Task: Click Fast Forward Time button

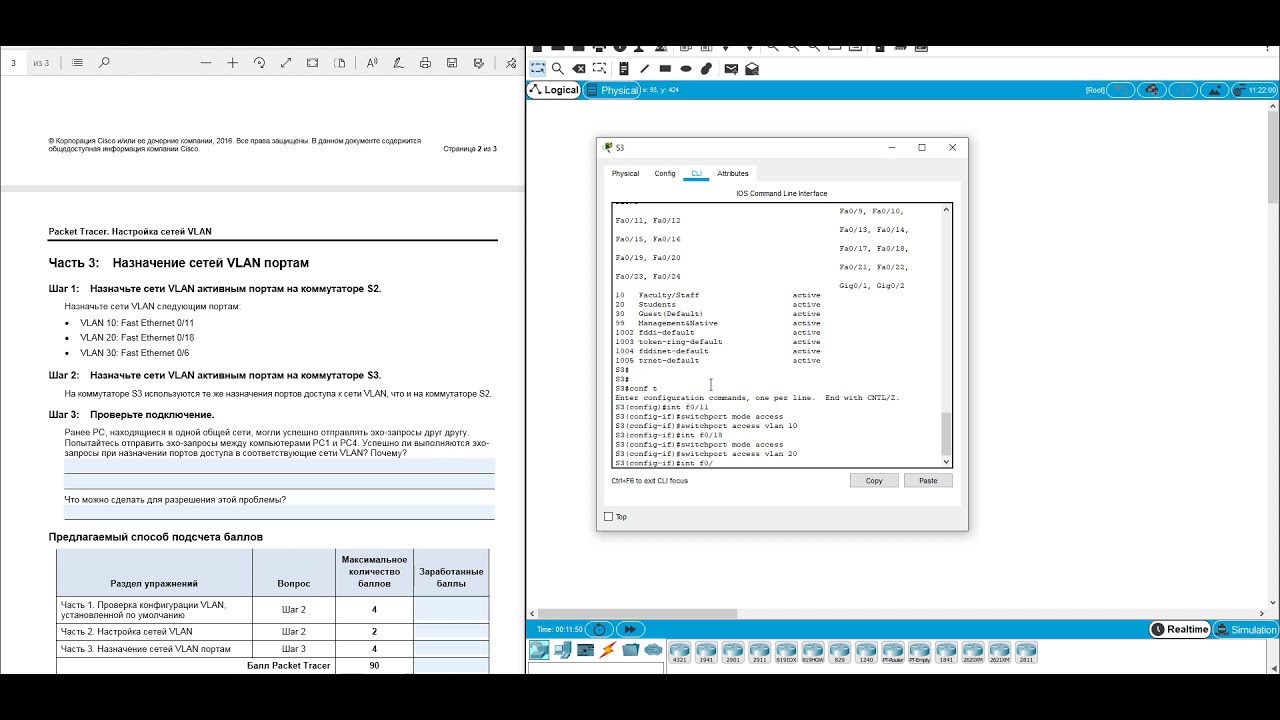Action: tap(630, 630)
